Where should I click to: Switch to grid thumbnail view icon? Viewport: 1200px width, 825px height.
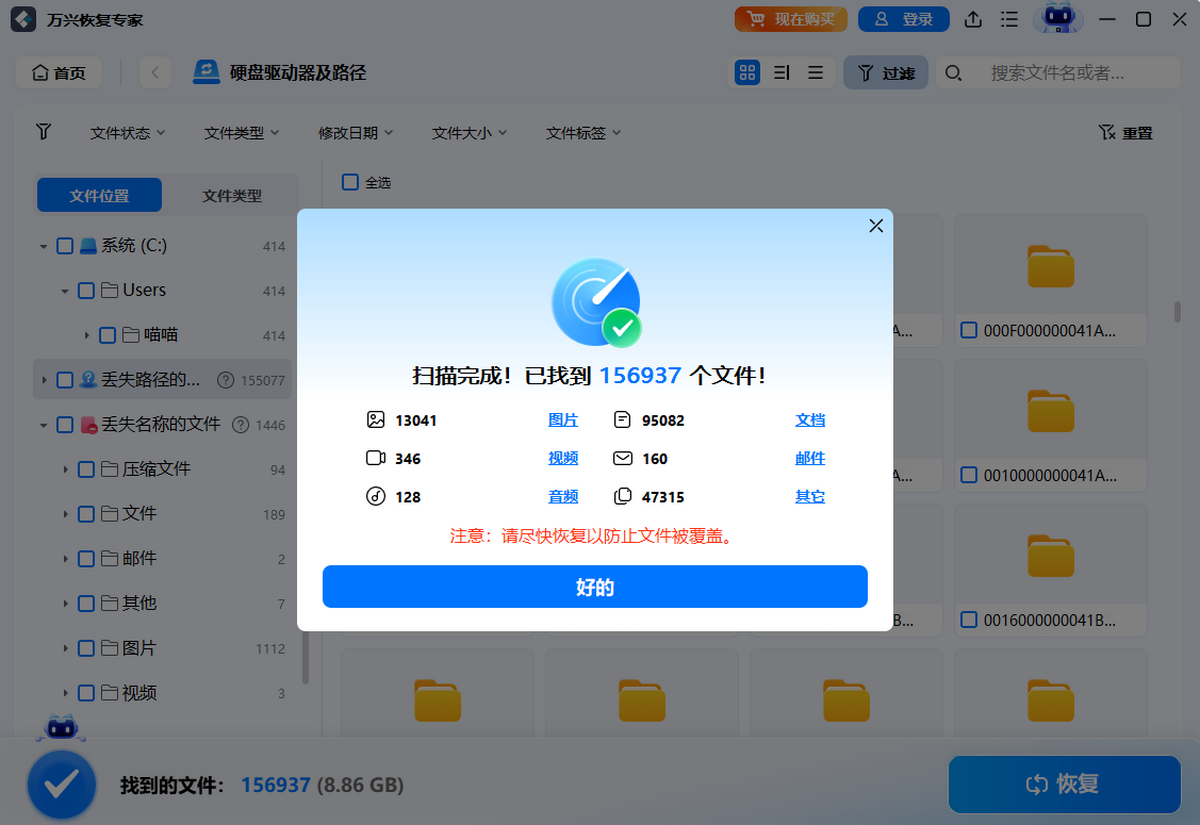pos(747,72)
